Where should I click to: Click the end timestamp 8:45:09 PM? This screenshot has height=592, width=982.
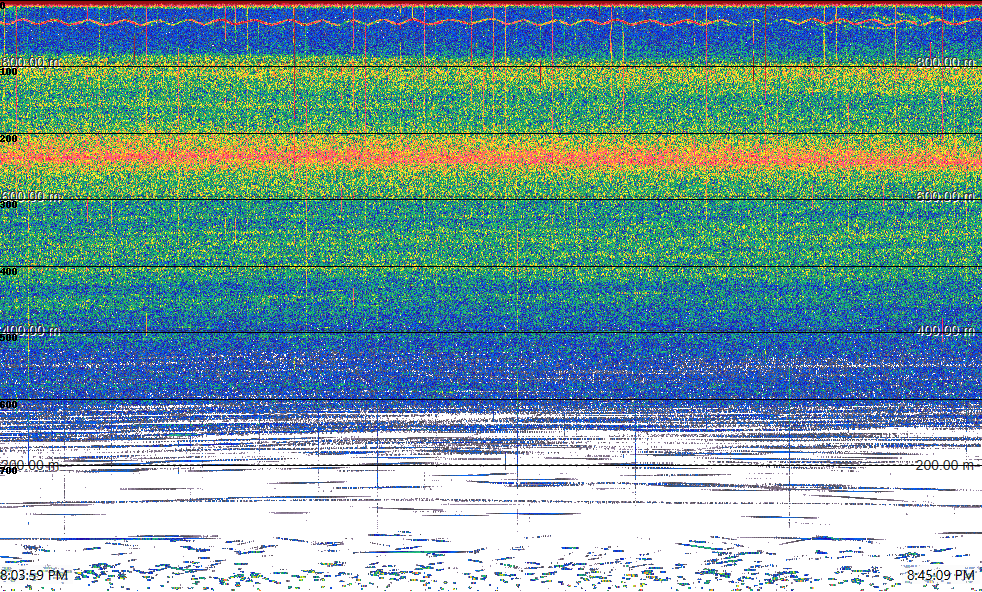941,575
